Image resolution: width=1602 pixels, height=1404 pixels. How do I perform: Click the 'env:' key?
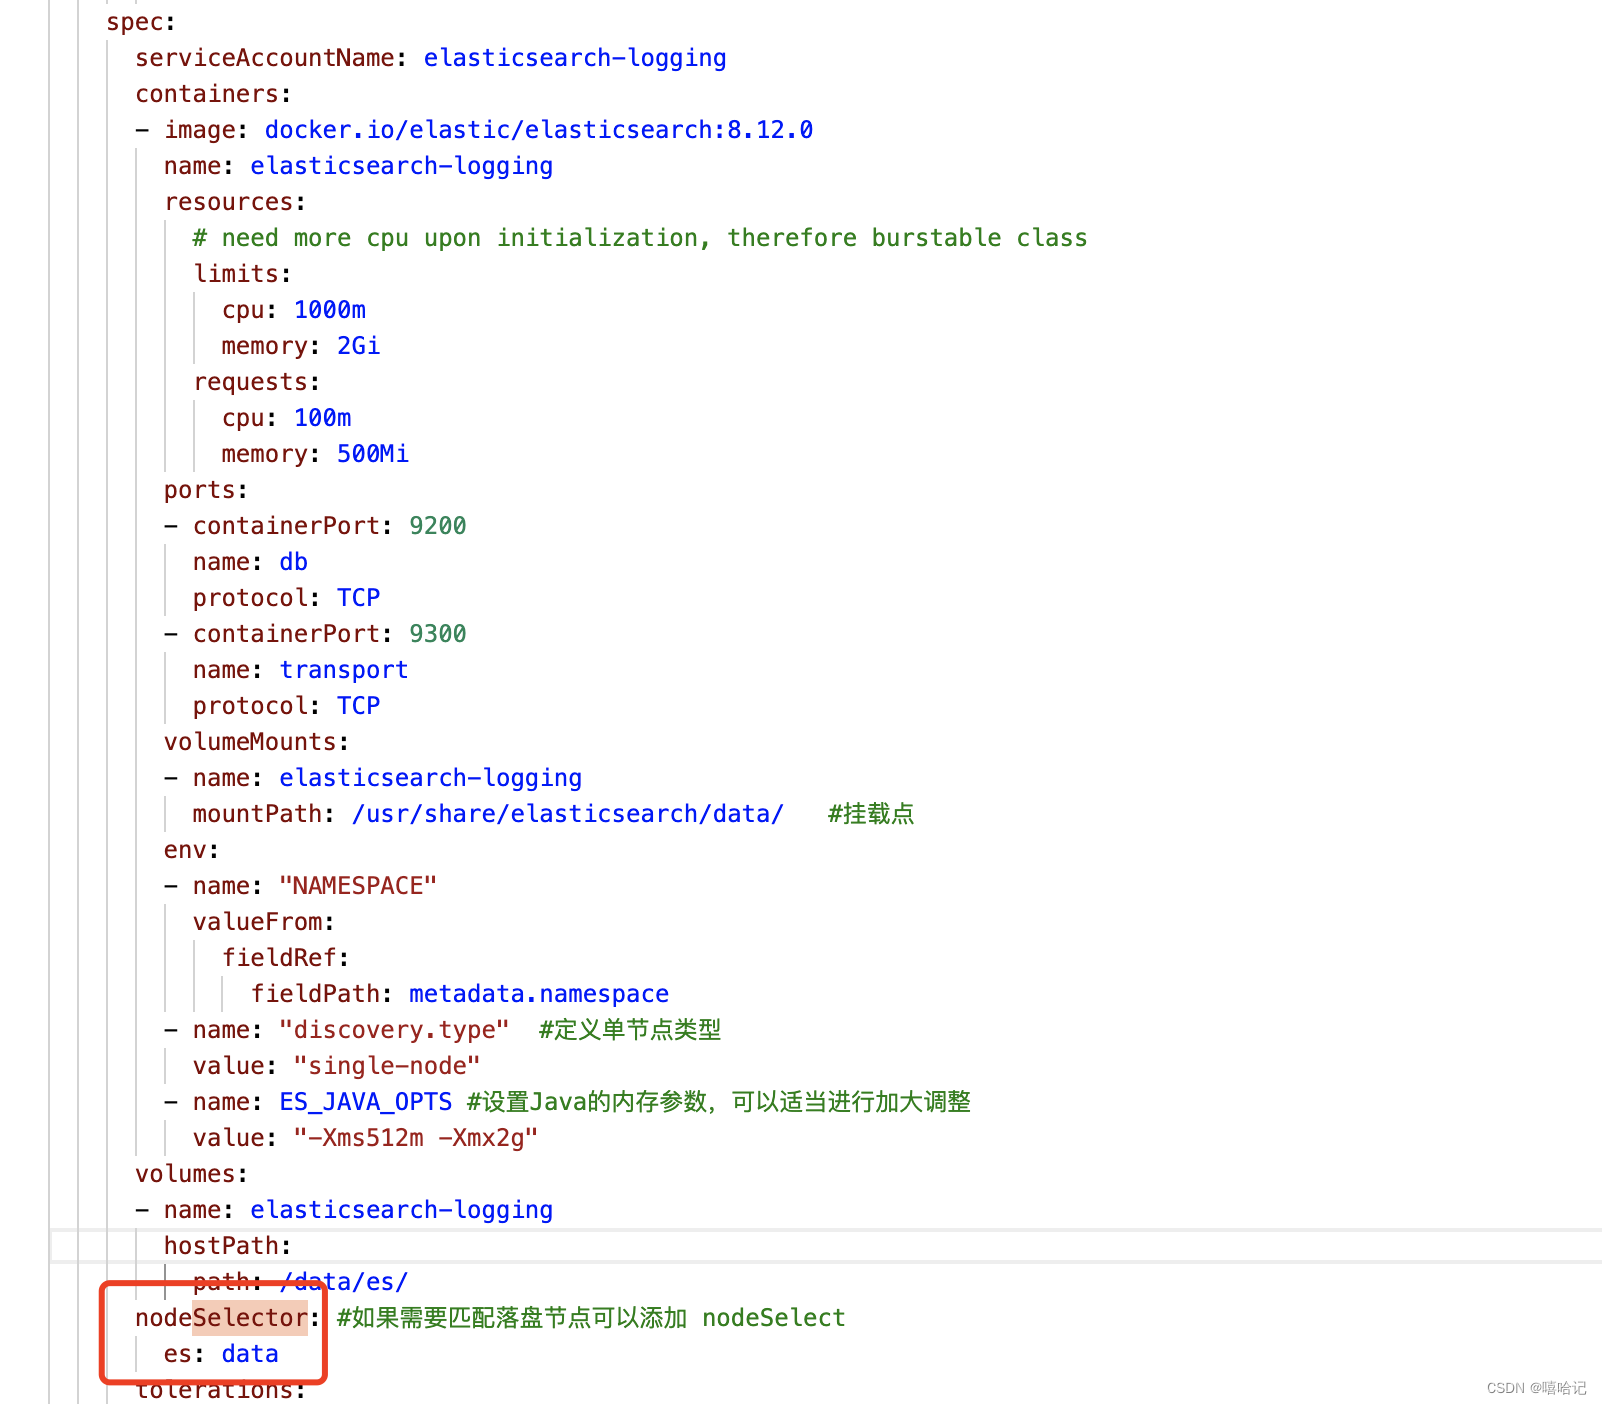point(192,850)
